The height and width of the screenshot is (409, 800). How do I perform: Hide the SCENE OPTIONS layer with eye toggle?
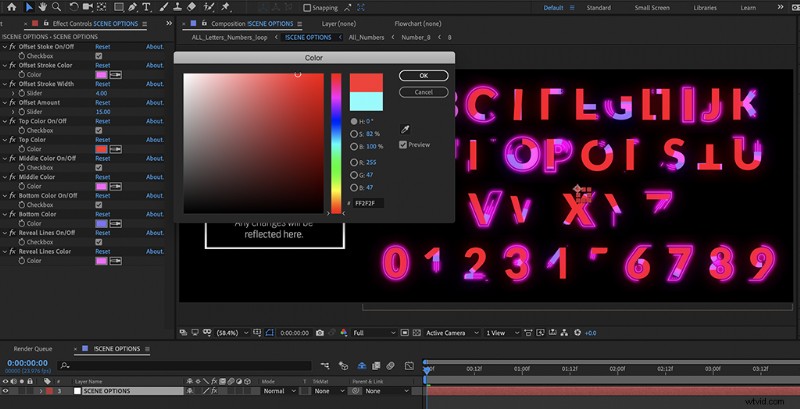[x=6, y=391]
